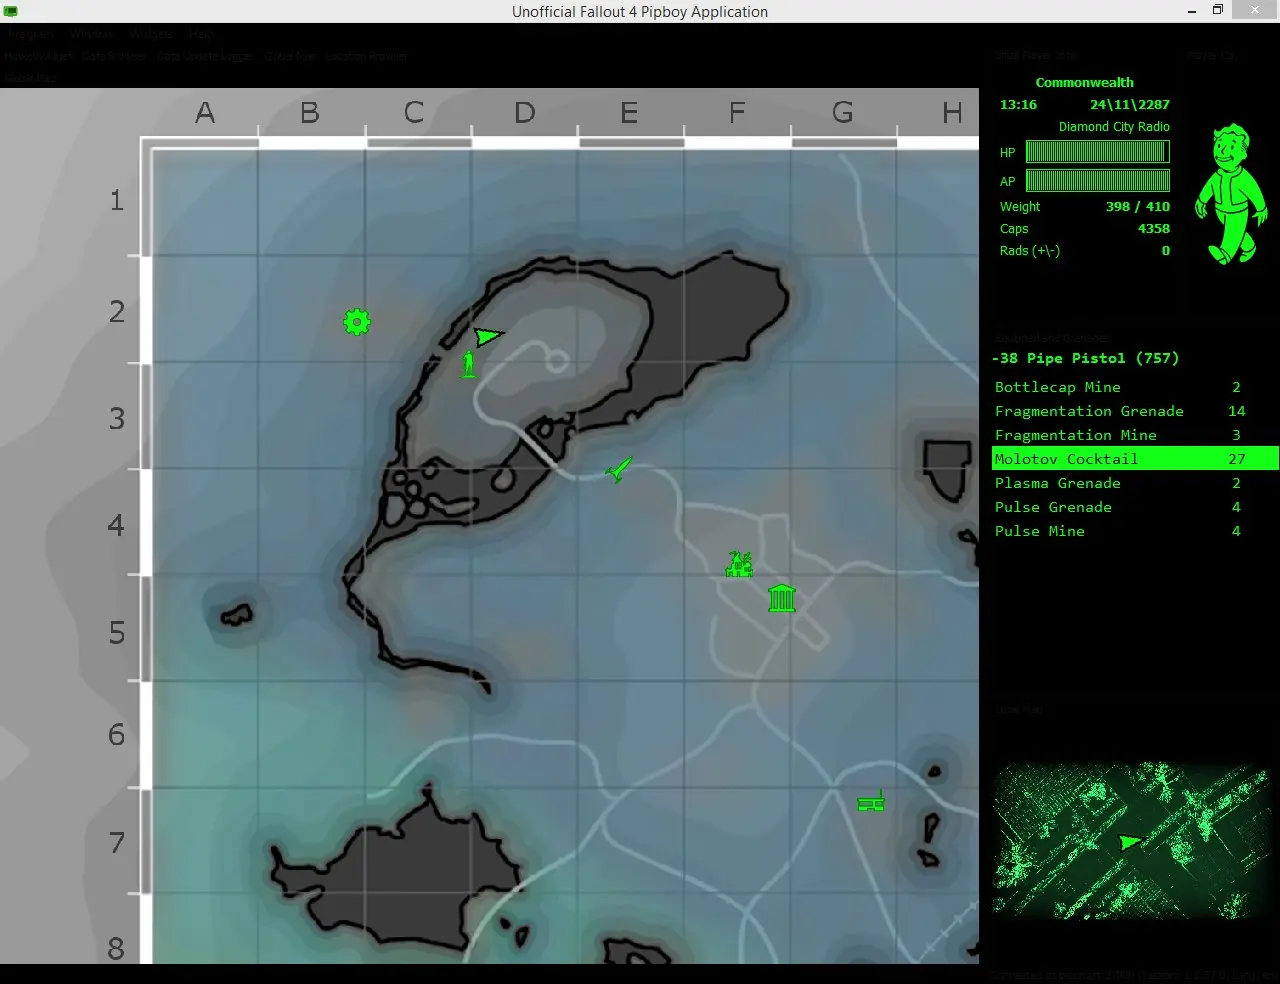The width and height of the screenshot is (1280, 984).
Task: Select Pulse Mine in the list
Action: [x=1135, y=531]
